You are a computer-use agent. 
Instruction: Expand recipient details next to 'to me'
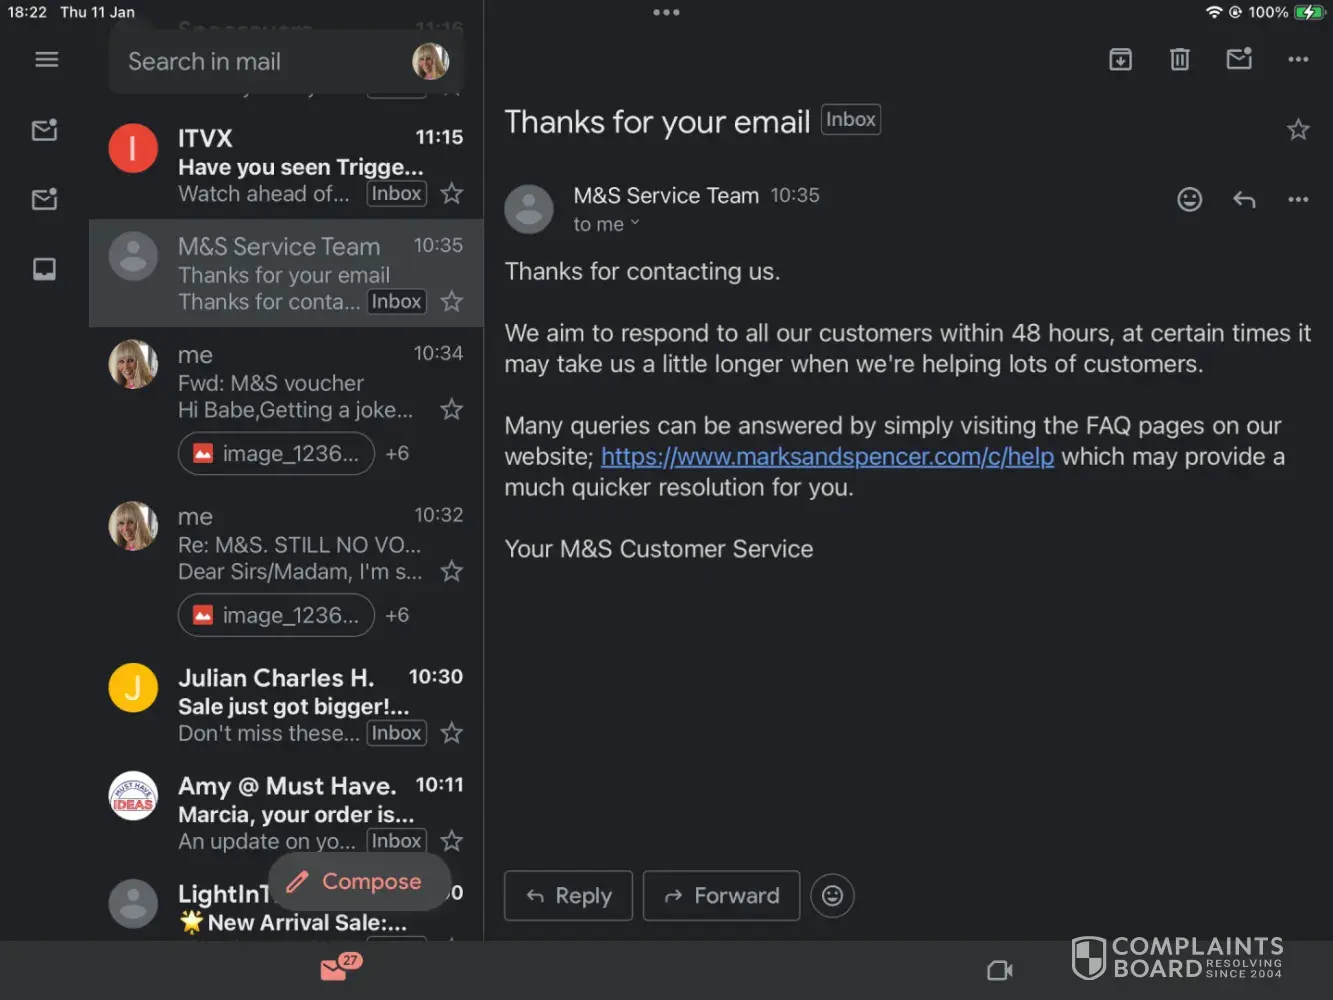coord(634,224)
